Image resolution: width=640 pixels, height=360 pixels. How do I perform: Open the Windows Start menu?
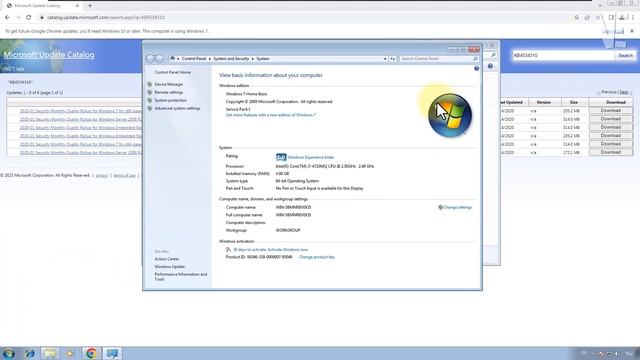pos(9,353)
